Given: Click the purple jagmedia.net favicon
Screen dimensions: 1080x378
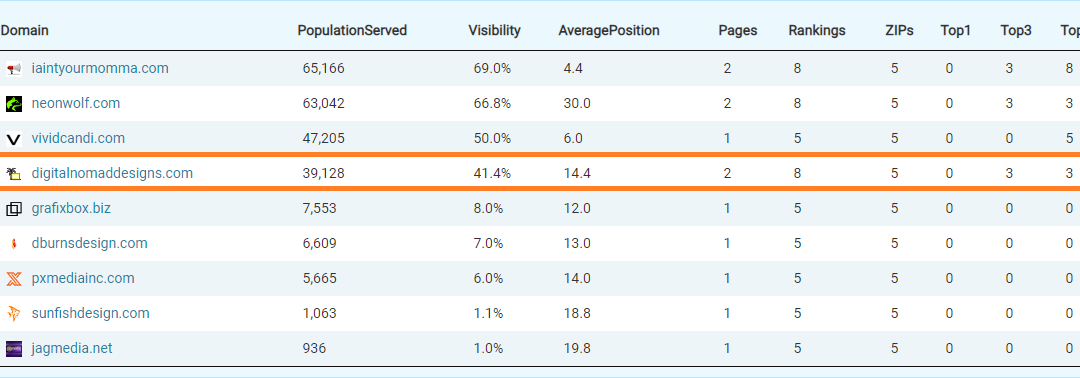Looking at the screenshot, I should click(x=14, y=349).
